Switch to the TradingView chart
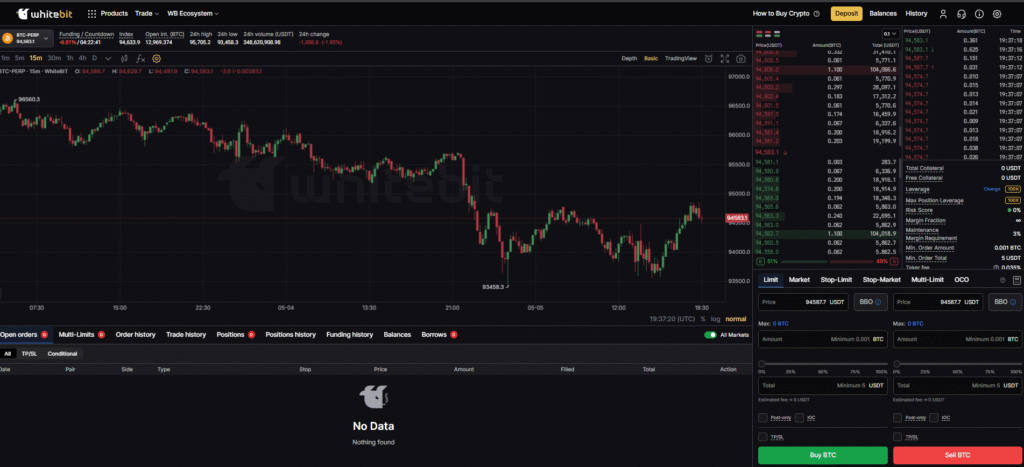1024x467 pixels. [680, 58]
